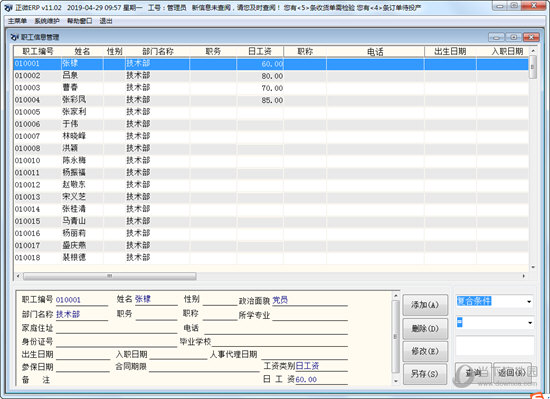Select employee row 010003
This screenshot has height=399, width=550.
271,88
